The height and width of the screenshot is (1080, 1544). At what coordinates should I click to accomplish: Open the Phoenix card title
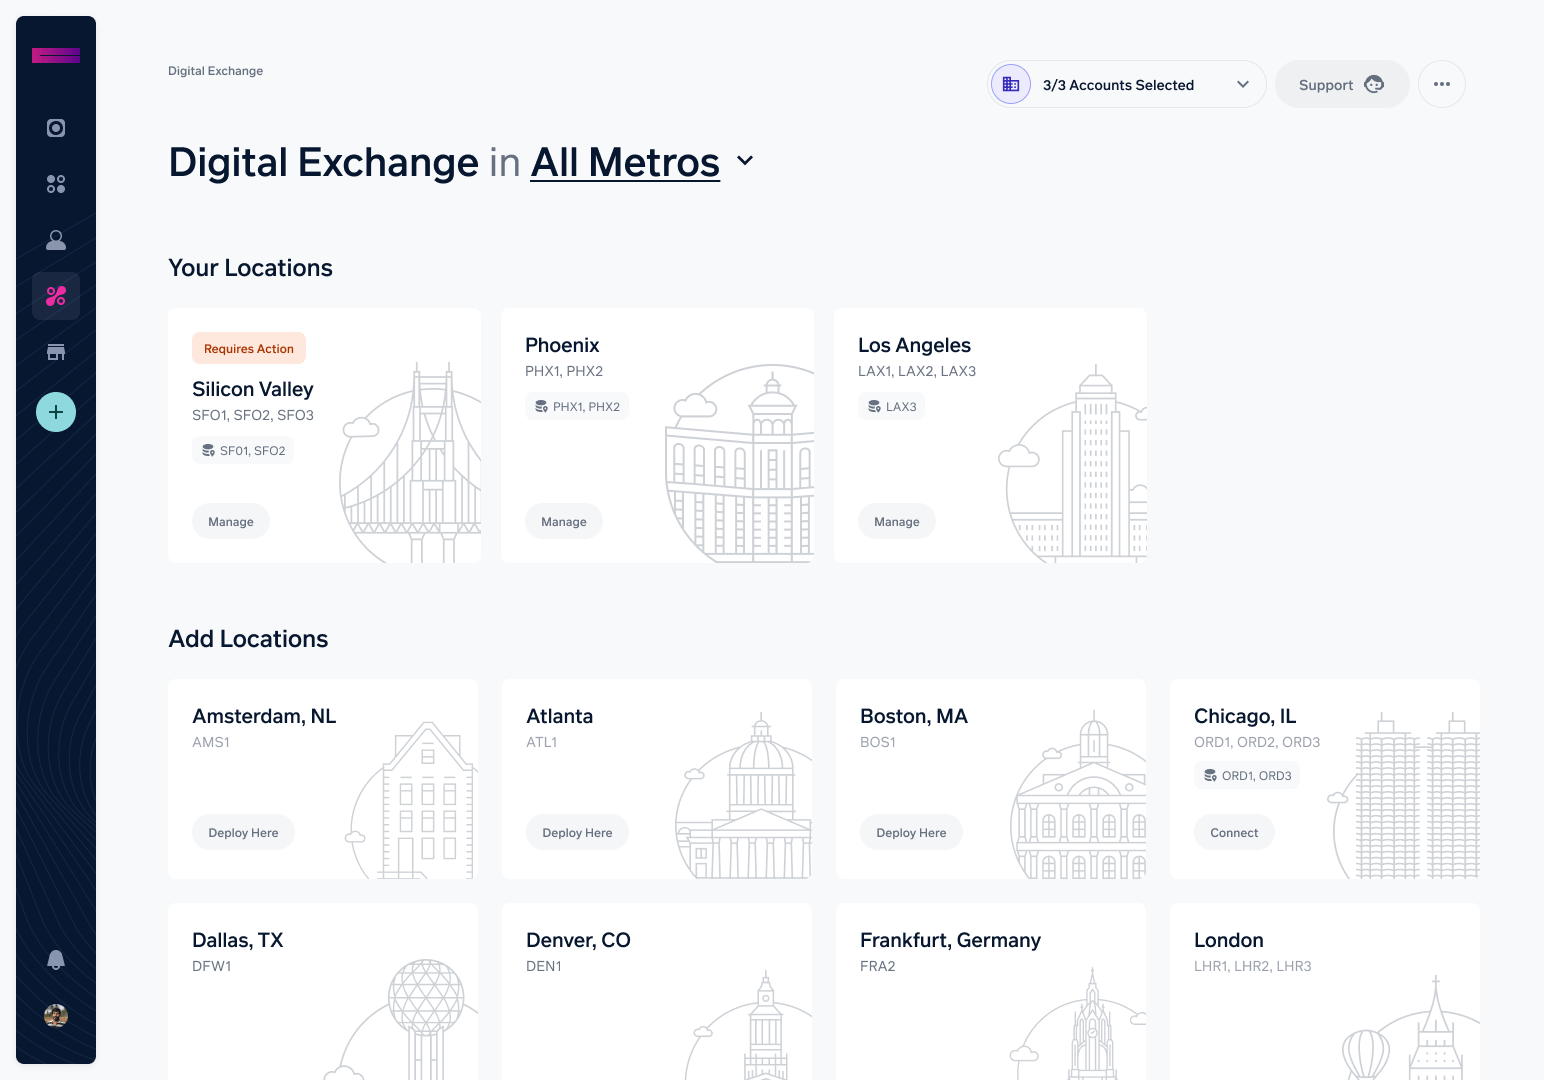pos(562,345)
